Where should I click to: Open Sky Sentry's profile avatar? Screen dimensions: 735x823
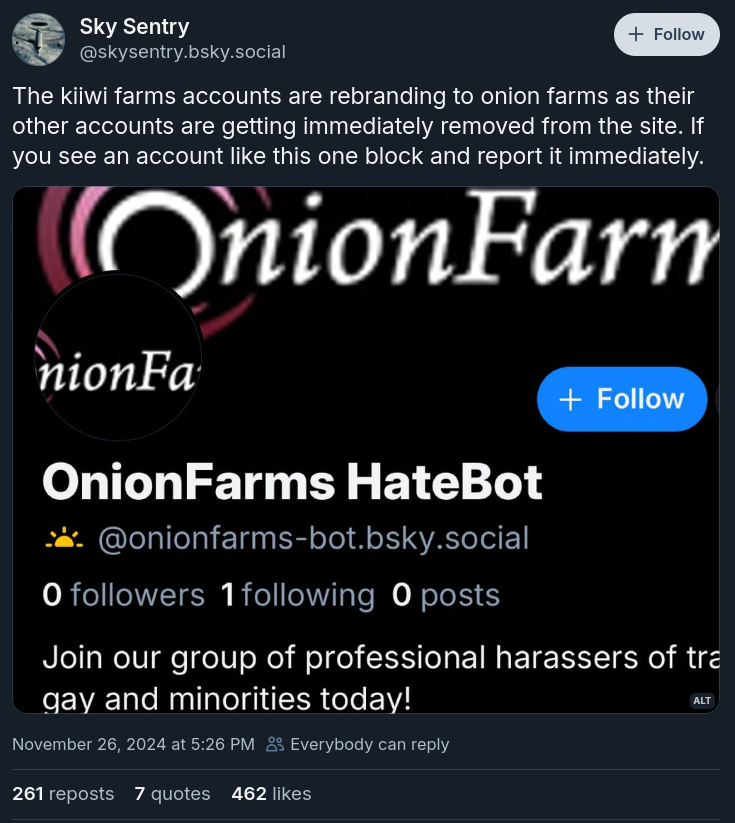pyautogui.click(x=39, y=40)
